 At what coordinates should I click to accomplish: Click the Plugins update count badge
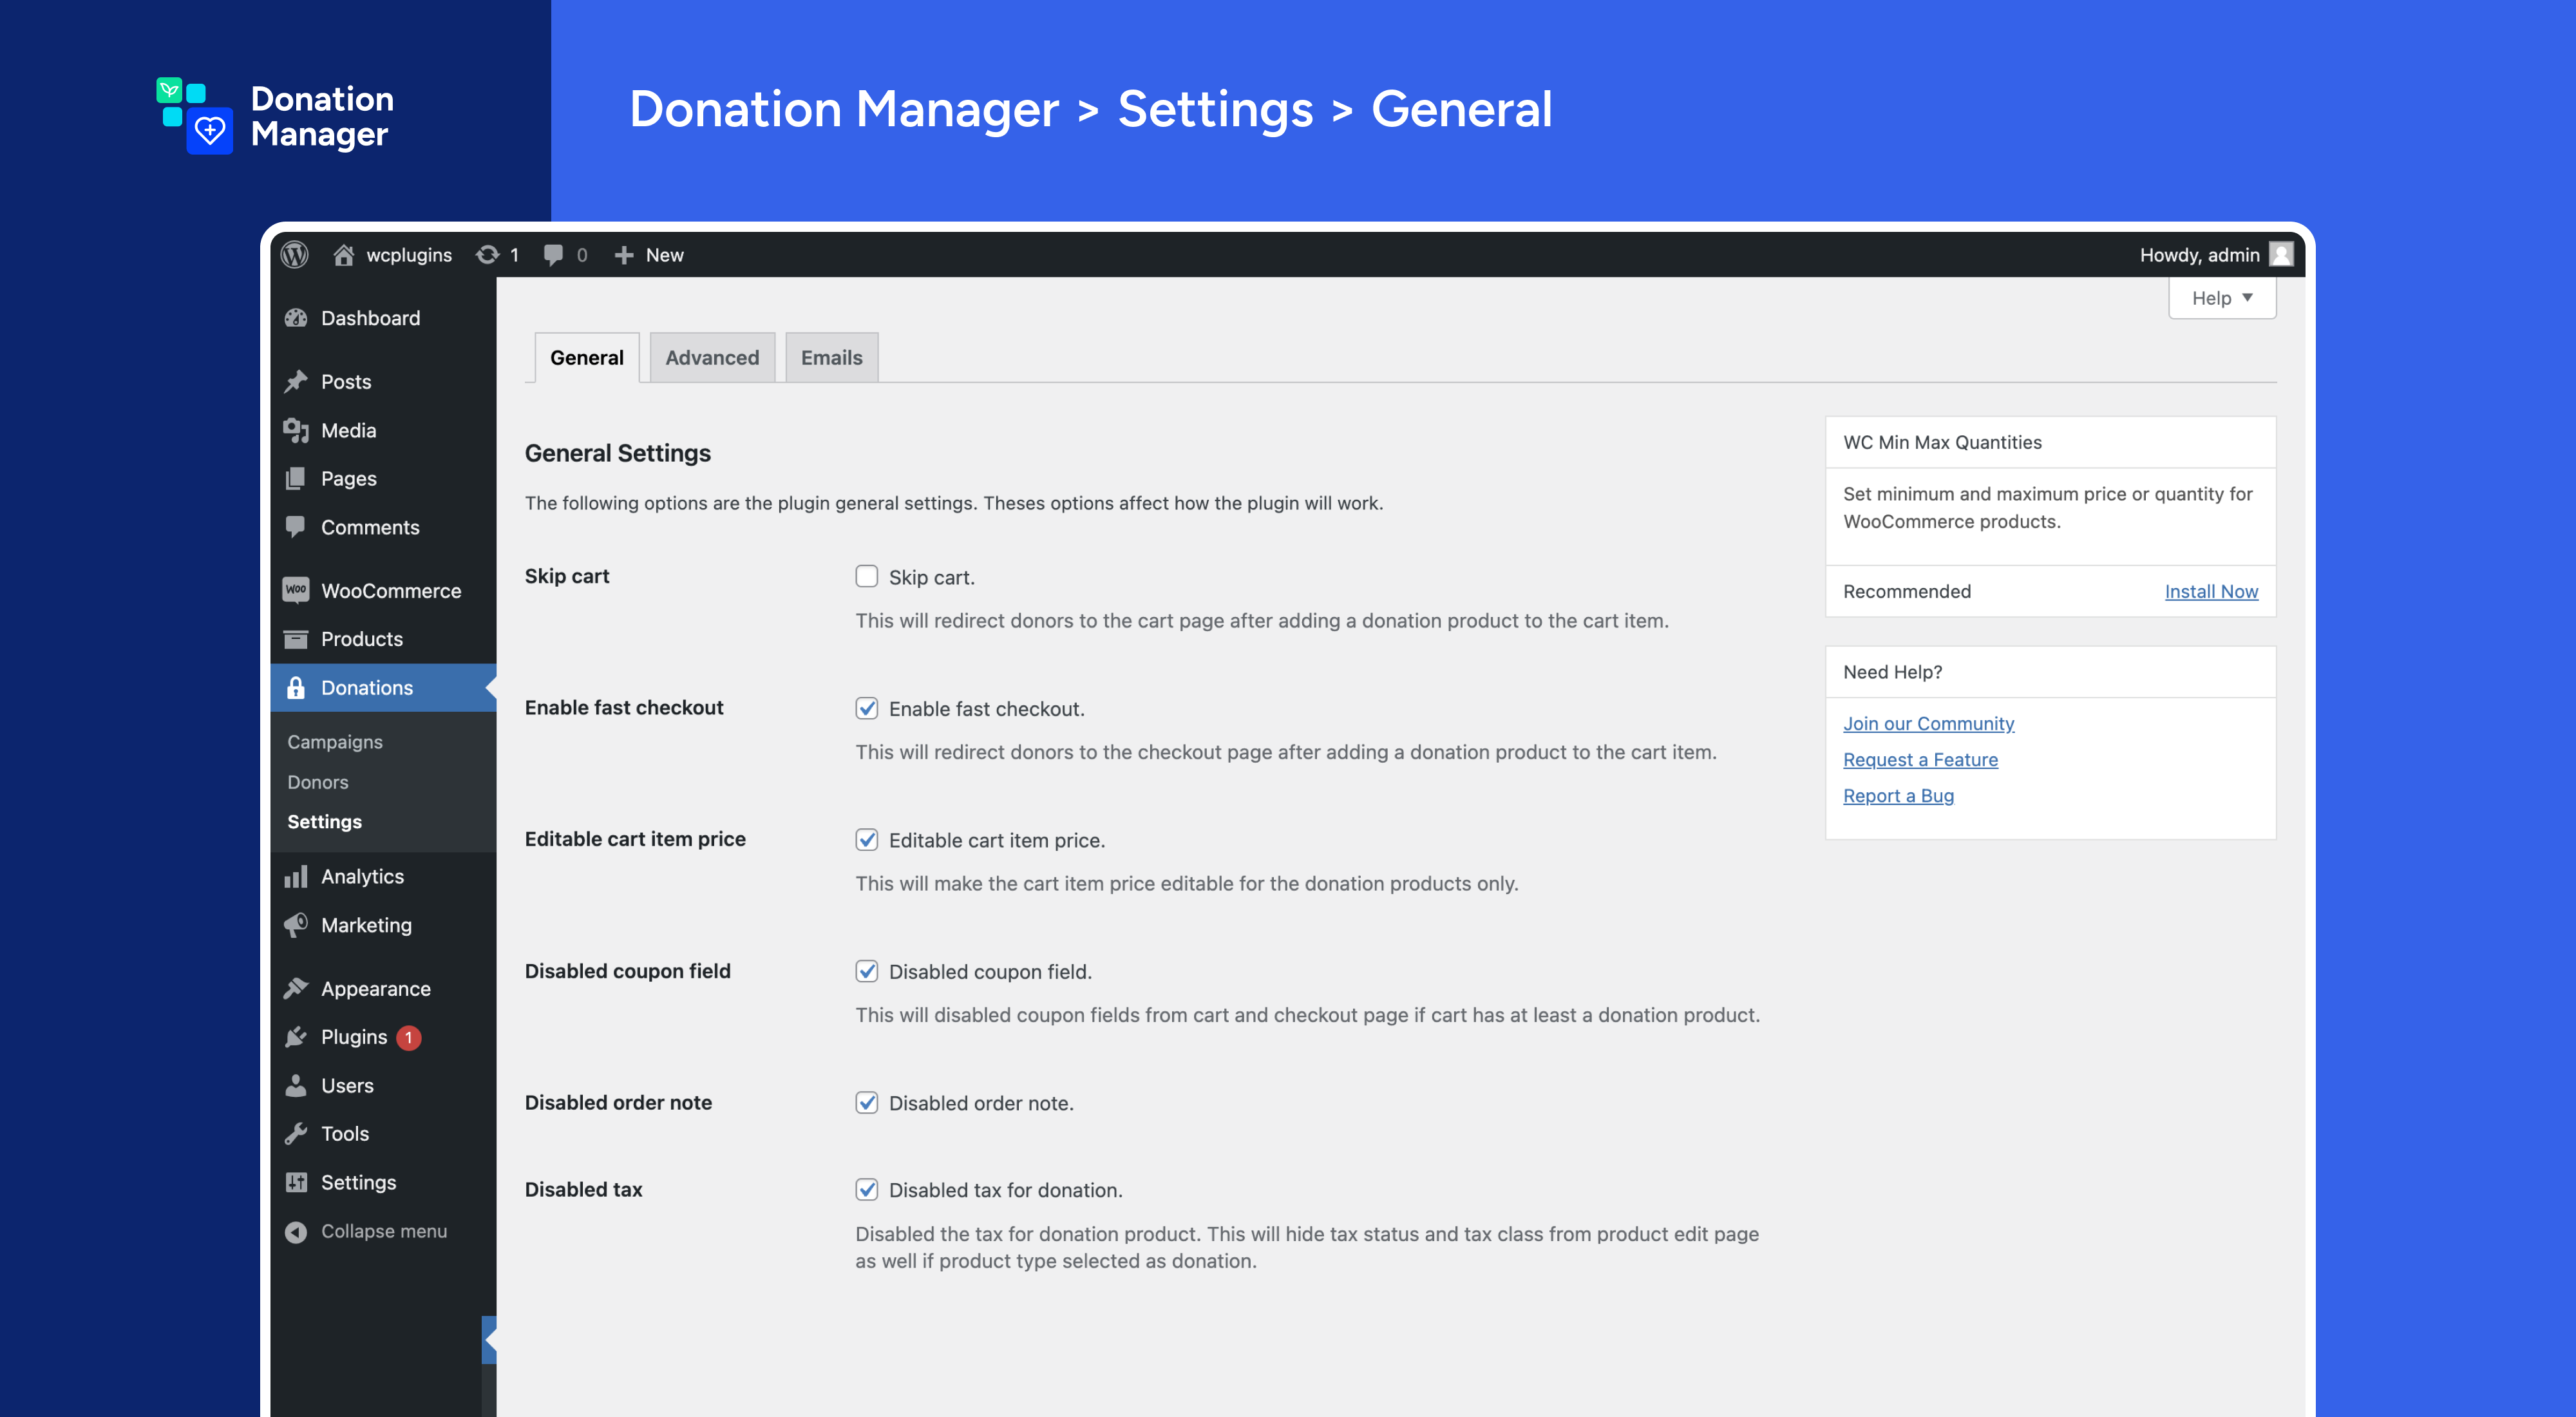408,1038
